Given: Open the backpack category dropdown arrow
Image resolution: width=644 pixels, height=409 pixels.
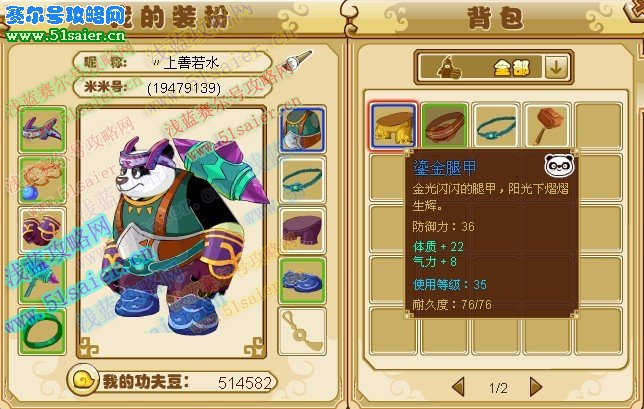Looking at the screenshot, I should coord(556,67).
